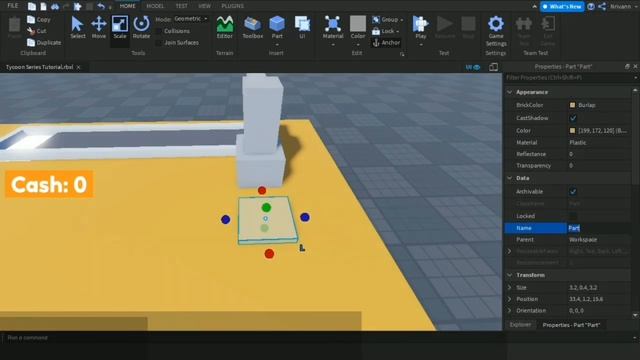This screenshot has width=640, height=360.
Task: Collapse the Data section
Action: [509, 178]
